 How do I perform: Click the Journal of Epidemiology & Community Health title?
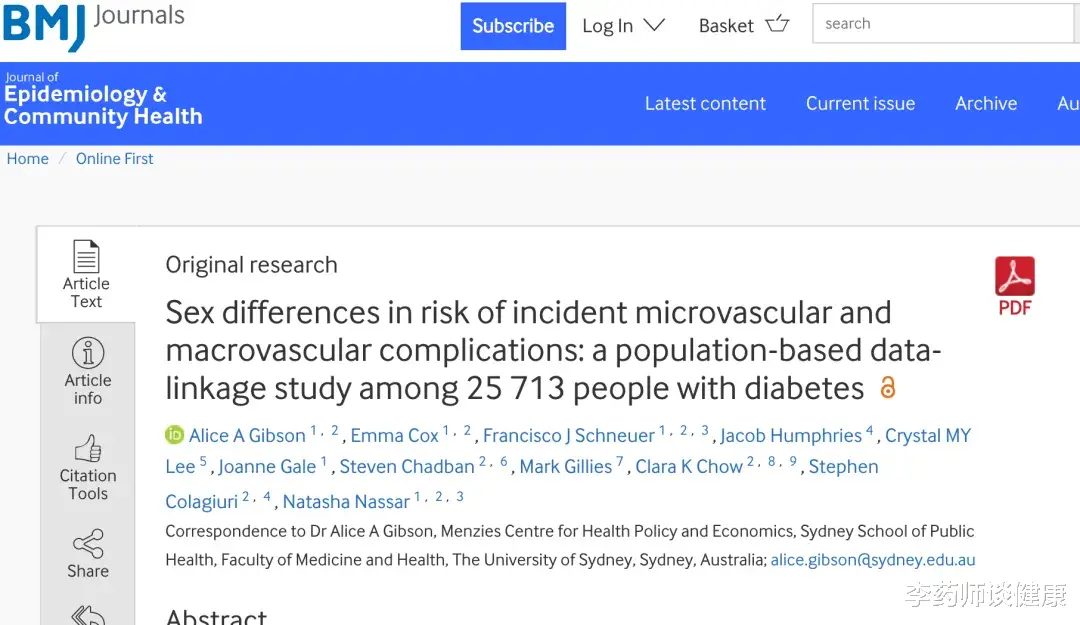103,101
